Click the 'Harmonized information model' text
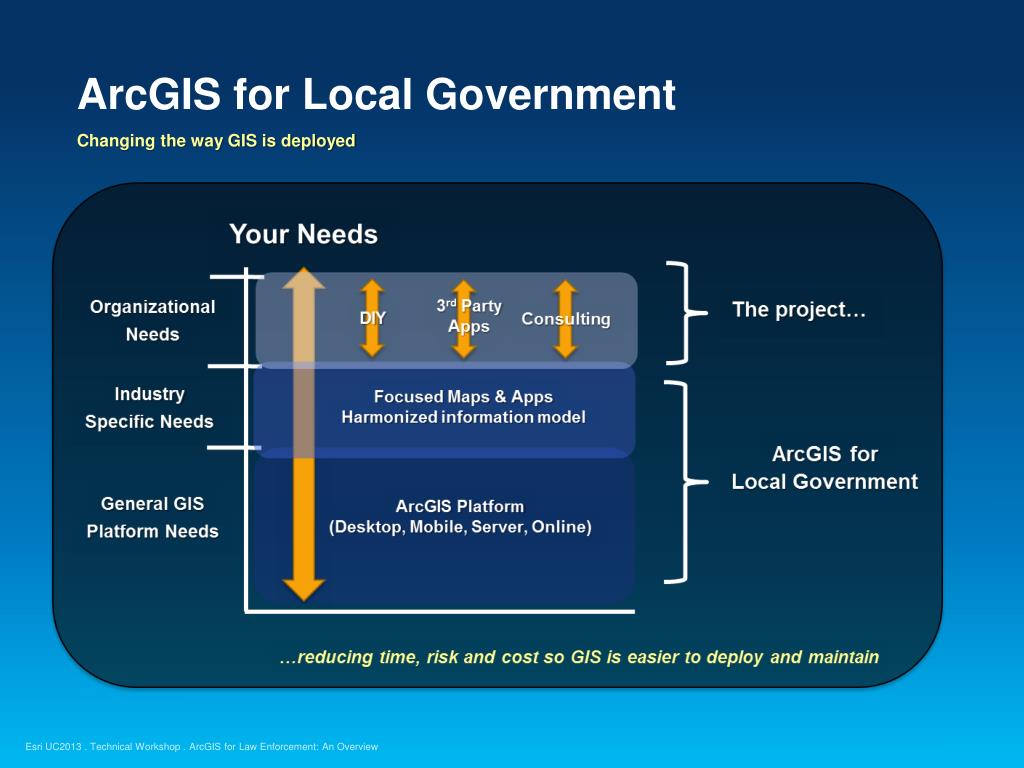1024x768 pixels. pos(463,417)
